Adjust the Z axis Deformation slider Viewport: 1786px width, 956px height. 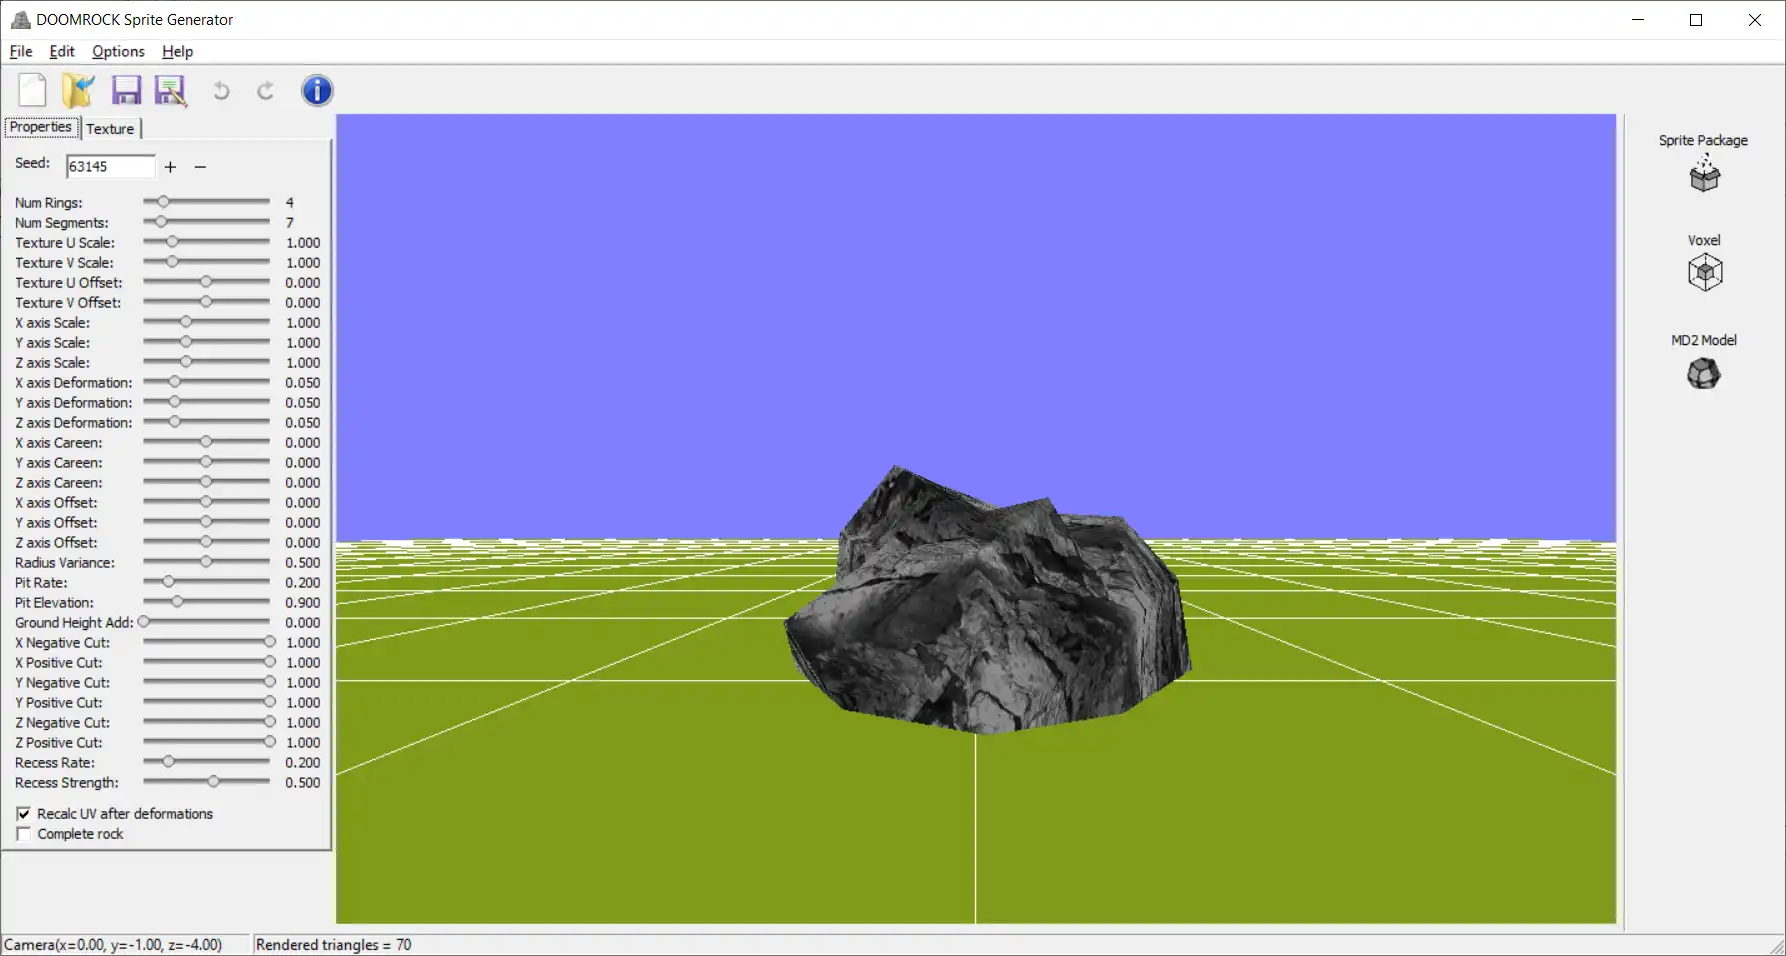(x=206, y=422)
